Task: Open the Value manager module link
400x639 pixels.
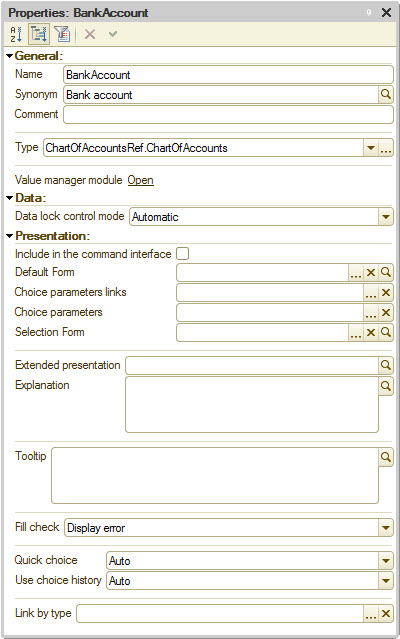Action: tap(141, 180)
